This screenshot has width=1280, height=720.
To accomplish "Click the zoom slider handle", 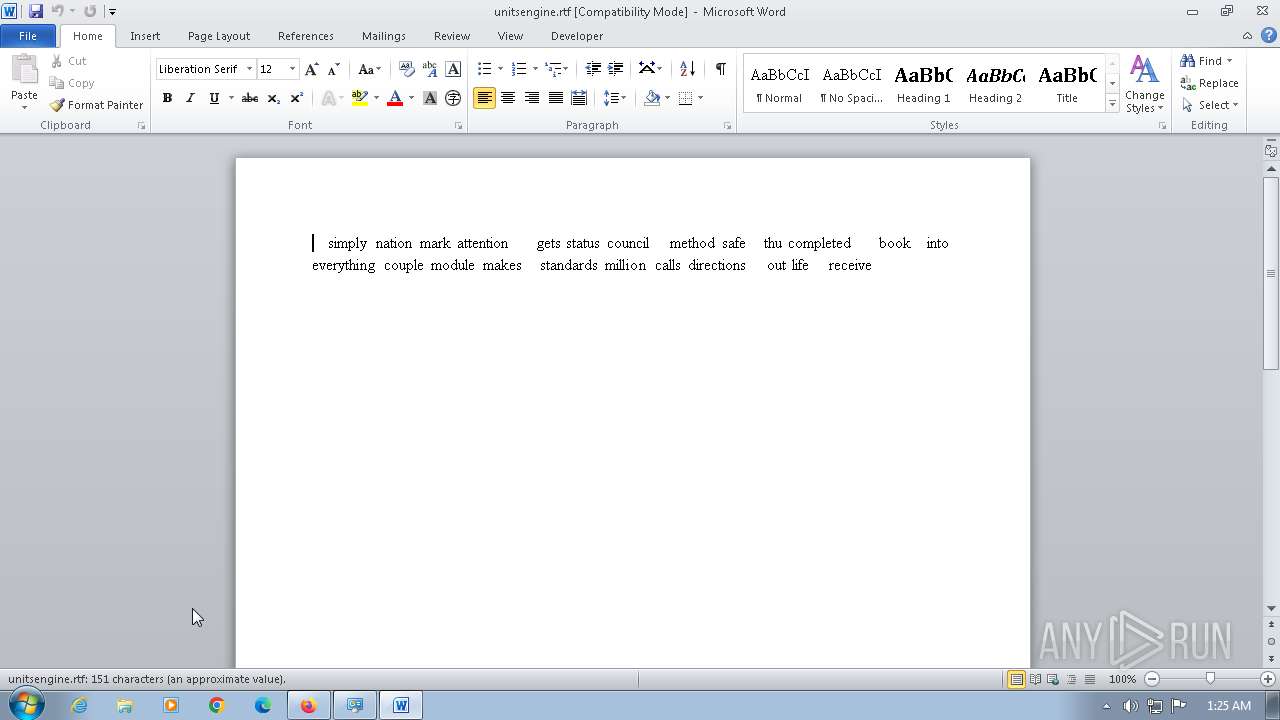I will tap(1210, 679).
